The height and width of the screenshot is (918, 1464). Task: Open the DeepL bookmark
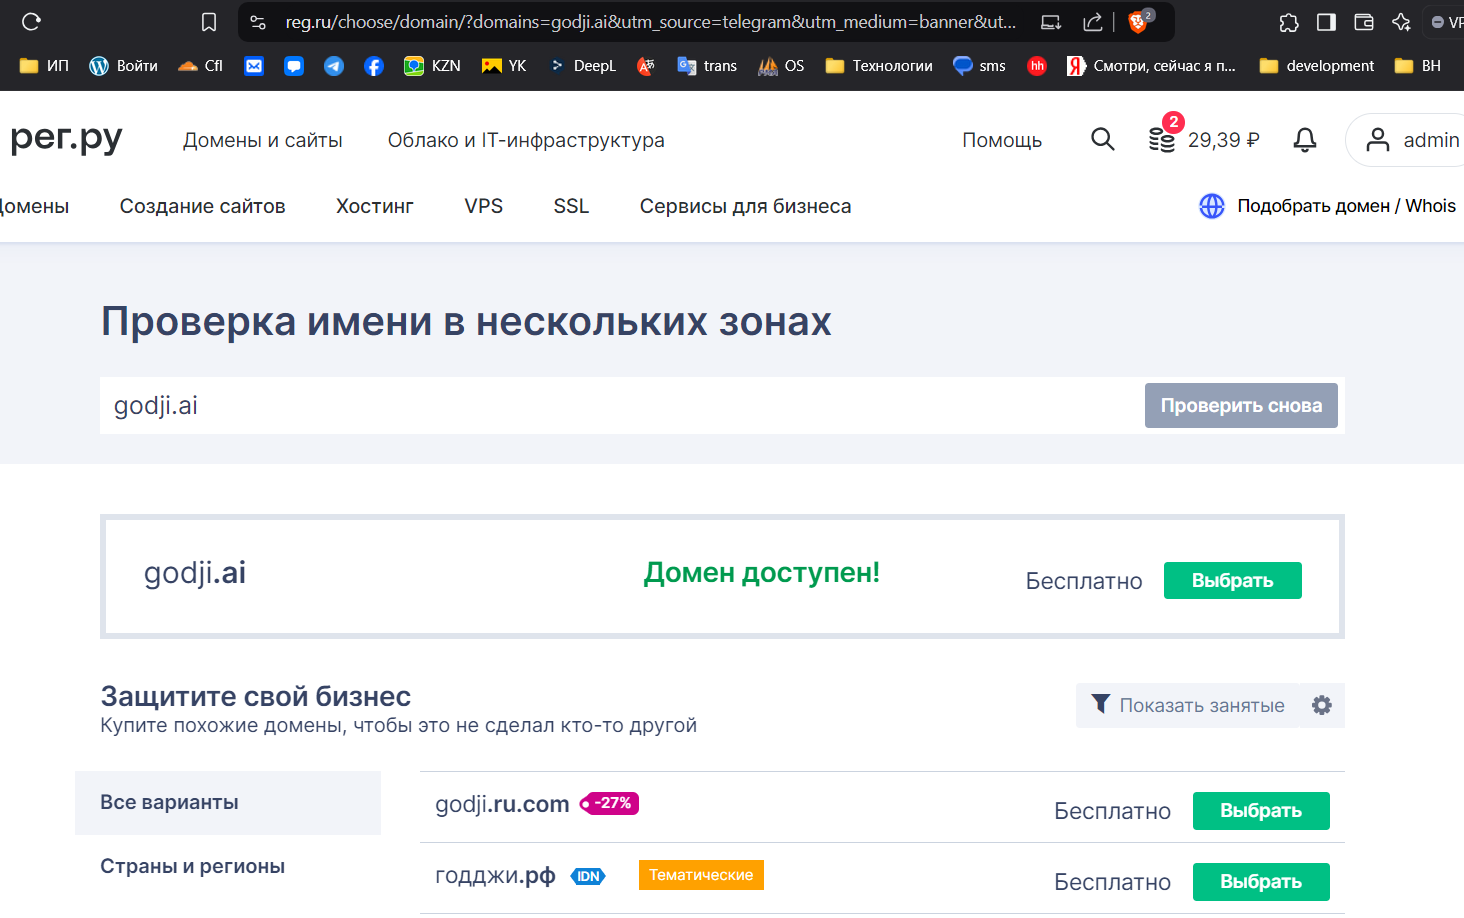click(x=582, y=66)
